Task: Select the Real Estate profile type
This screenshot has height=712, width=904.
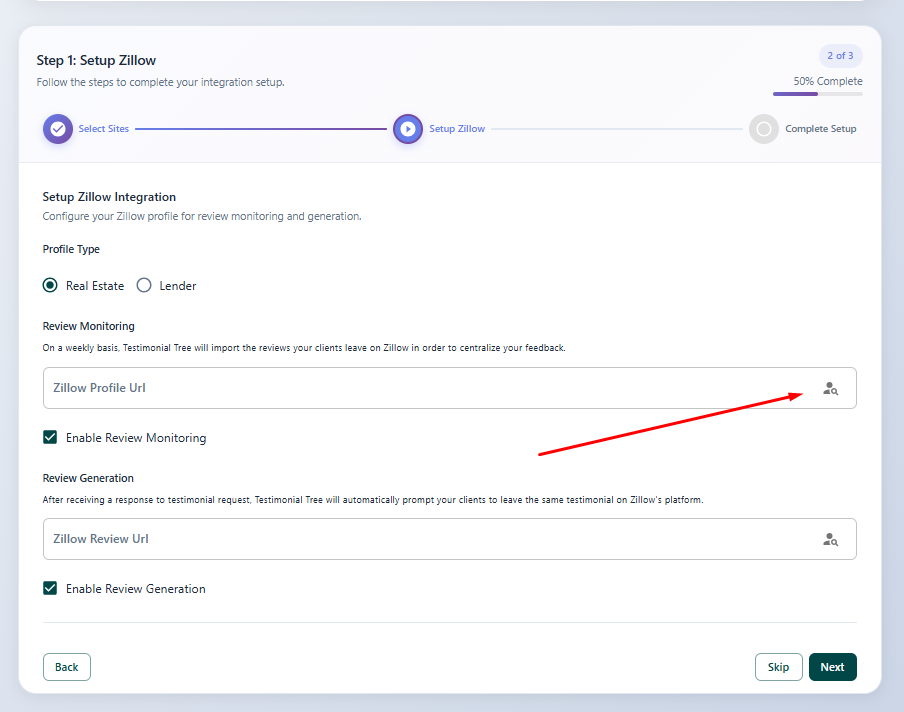Action: (x=50, y=285)
